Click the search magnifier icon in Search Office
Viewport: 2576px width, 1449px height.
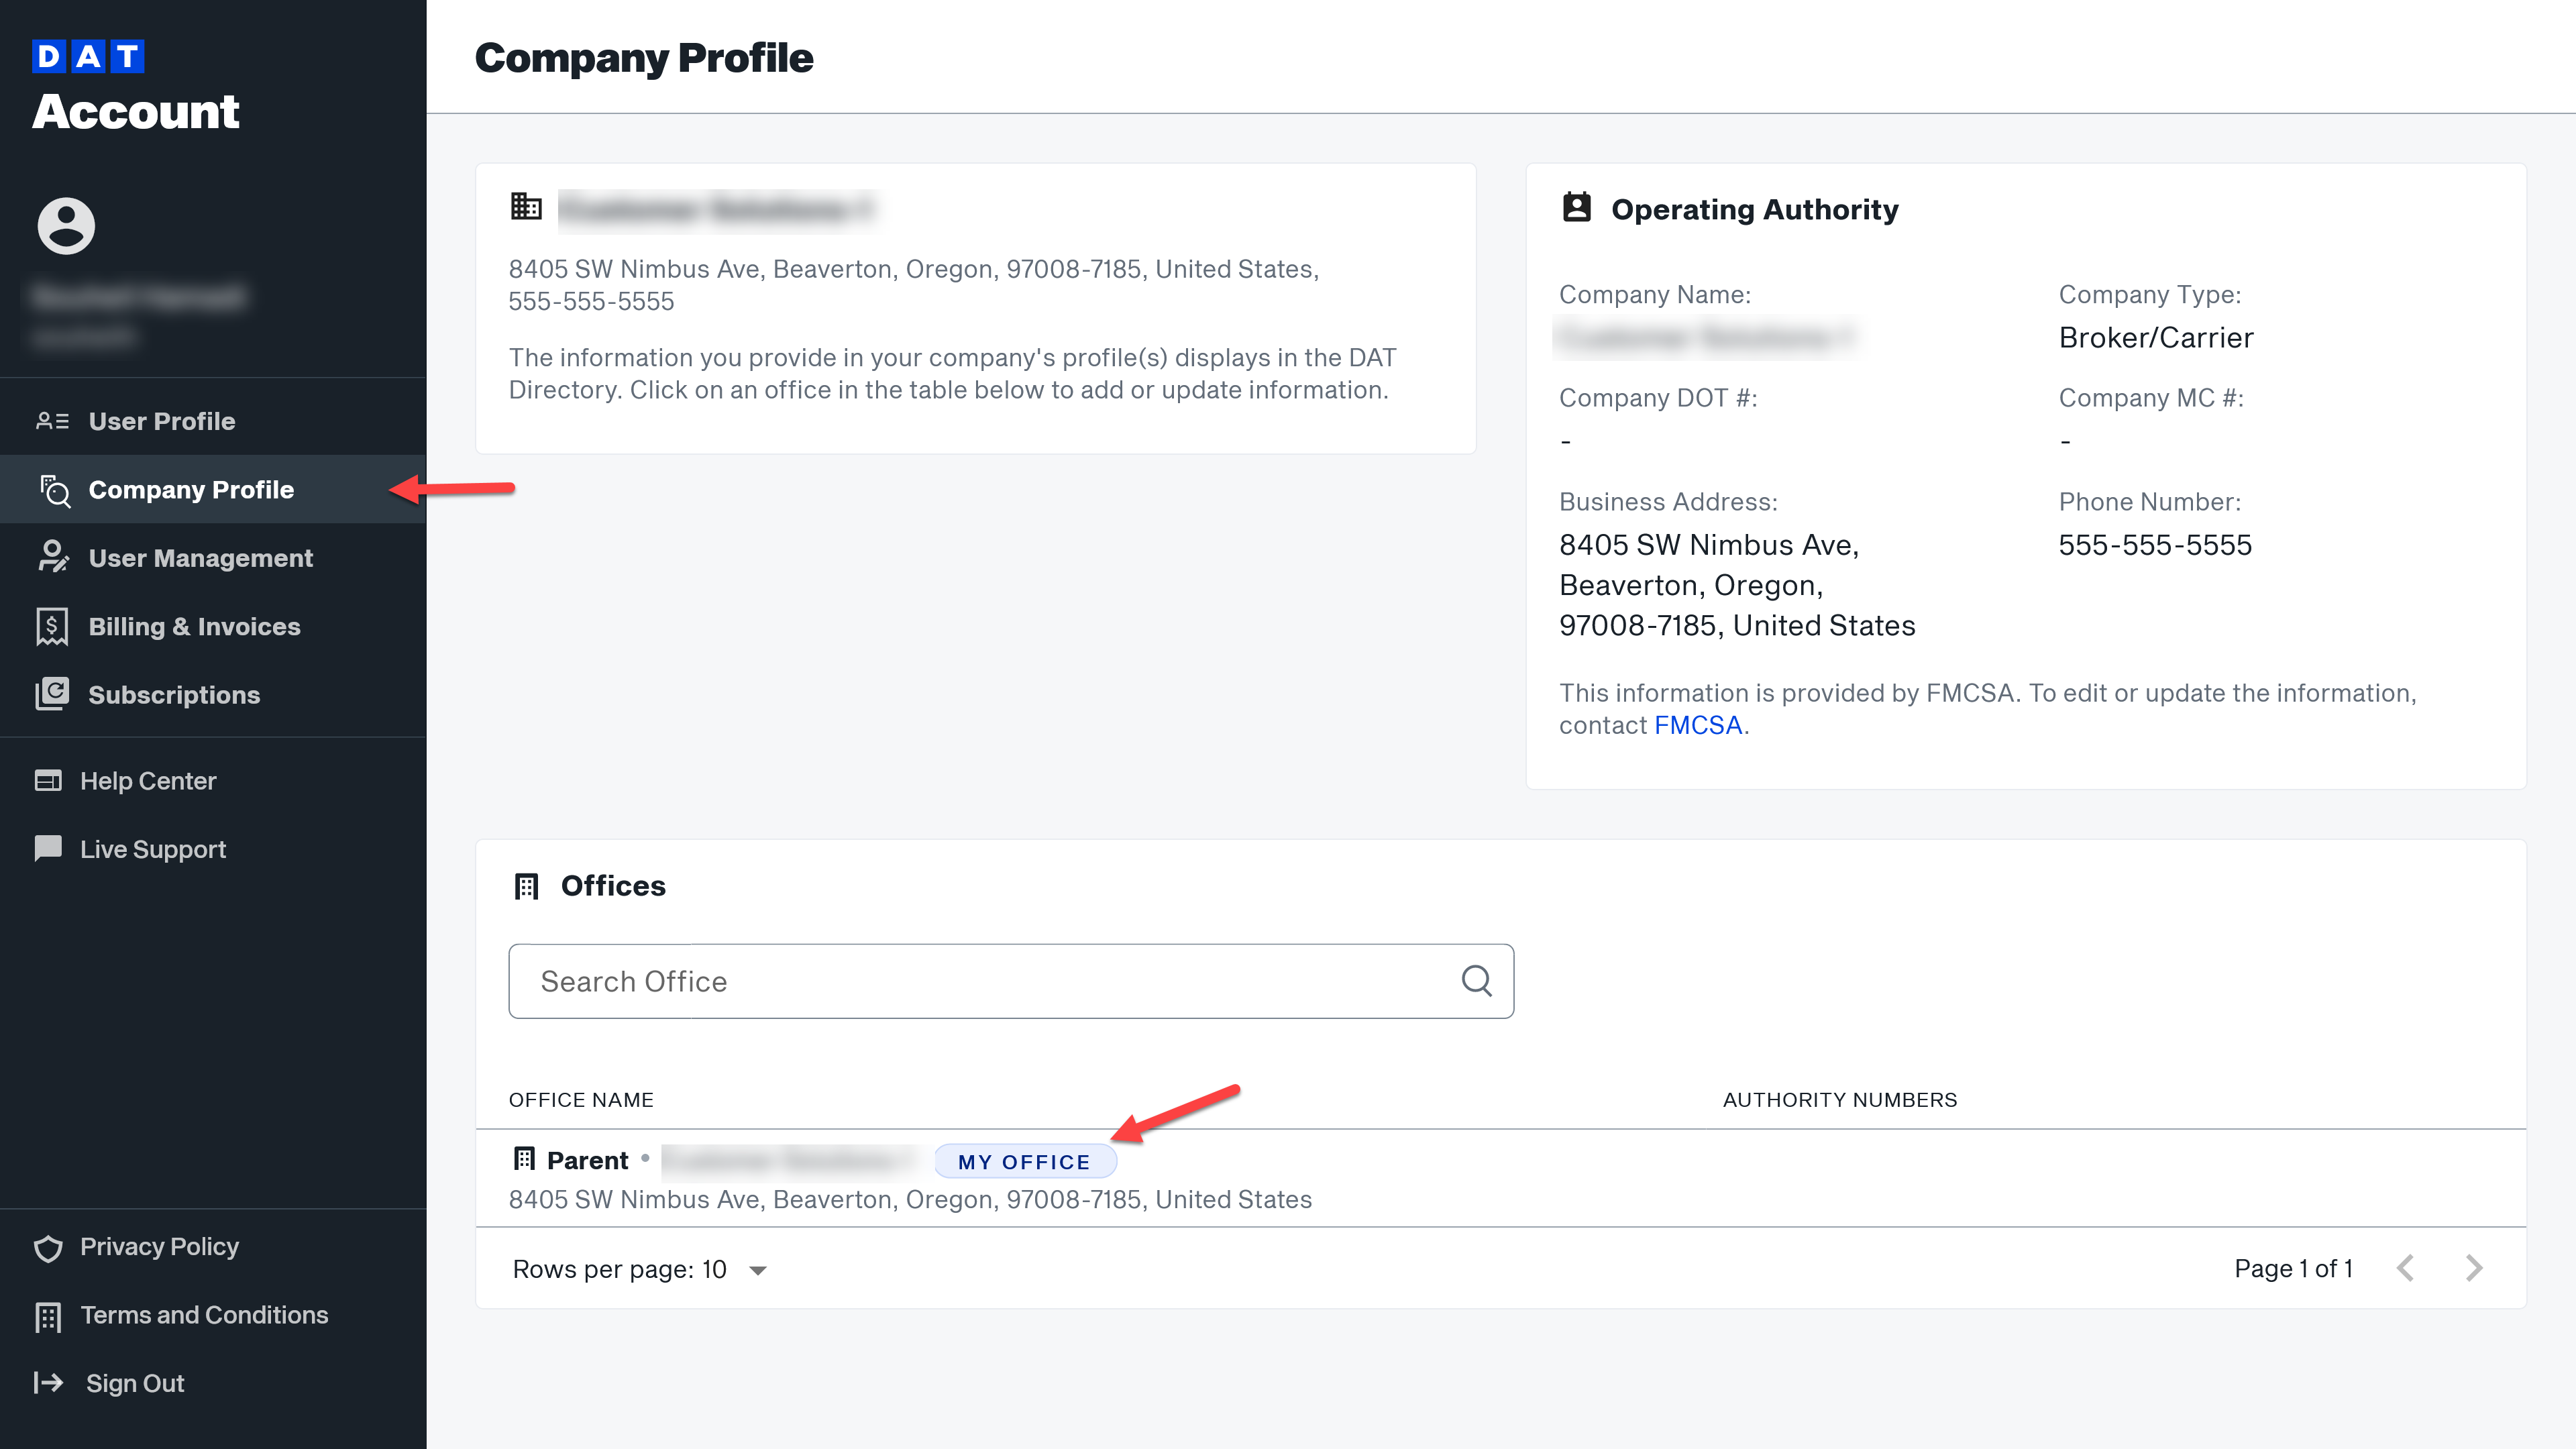1476,980
